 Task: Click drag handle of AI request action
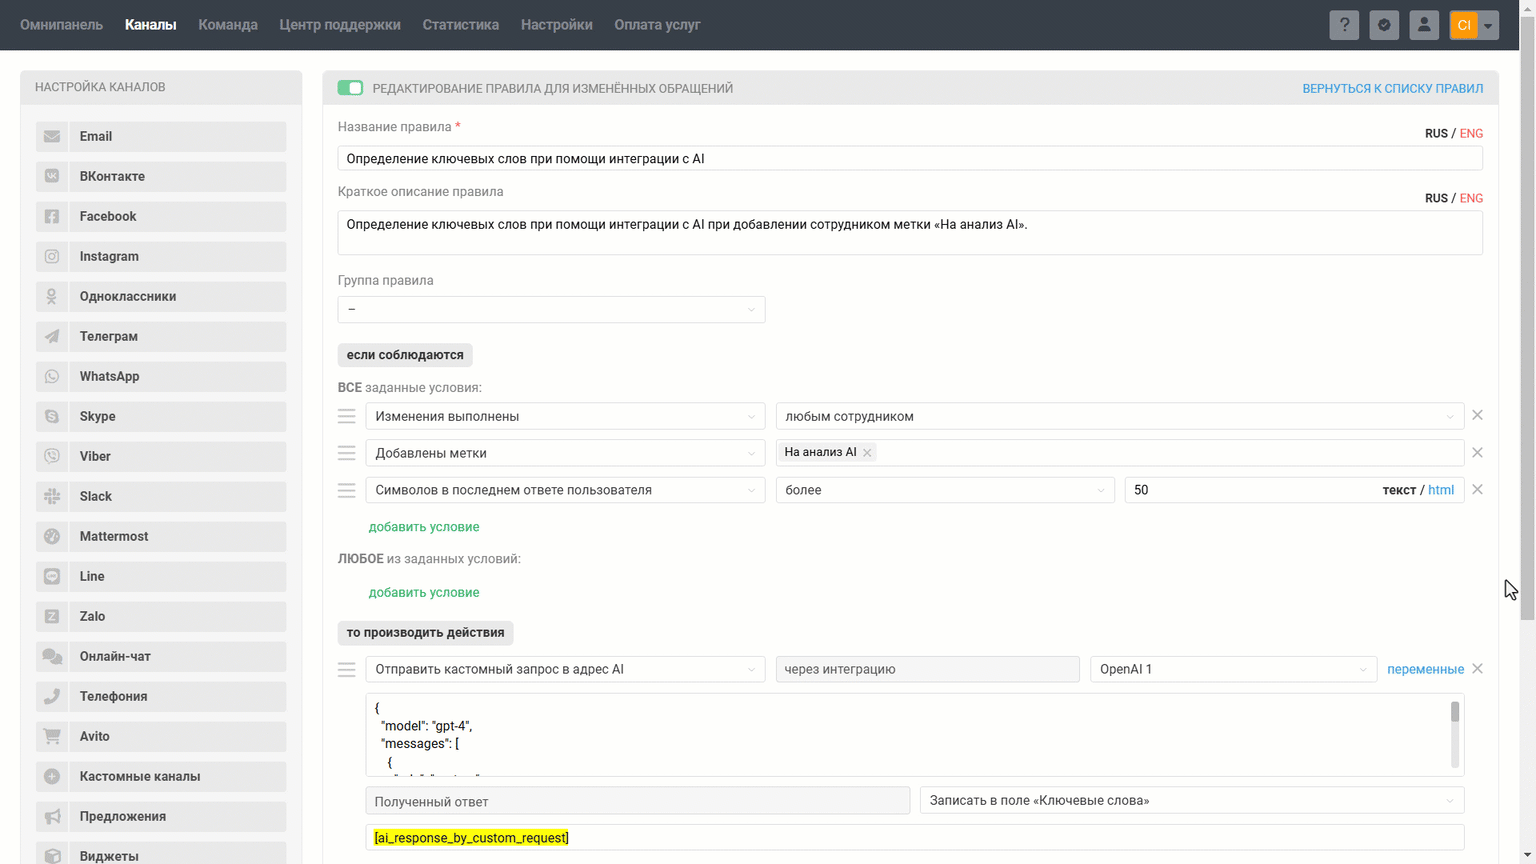[347, 669]
